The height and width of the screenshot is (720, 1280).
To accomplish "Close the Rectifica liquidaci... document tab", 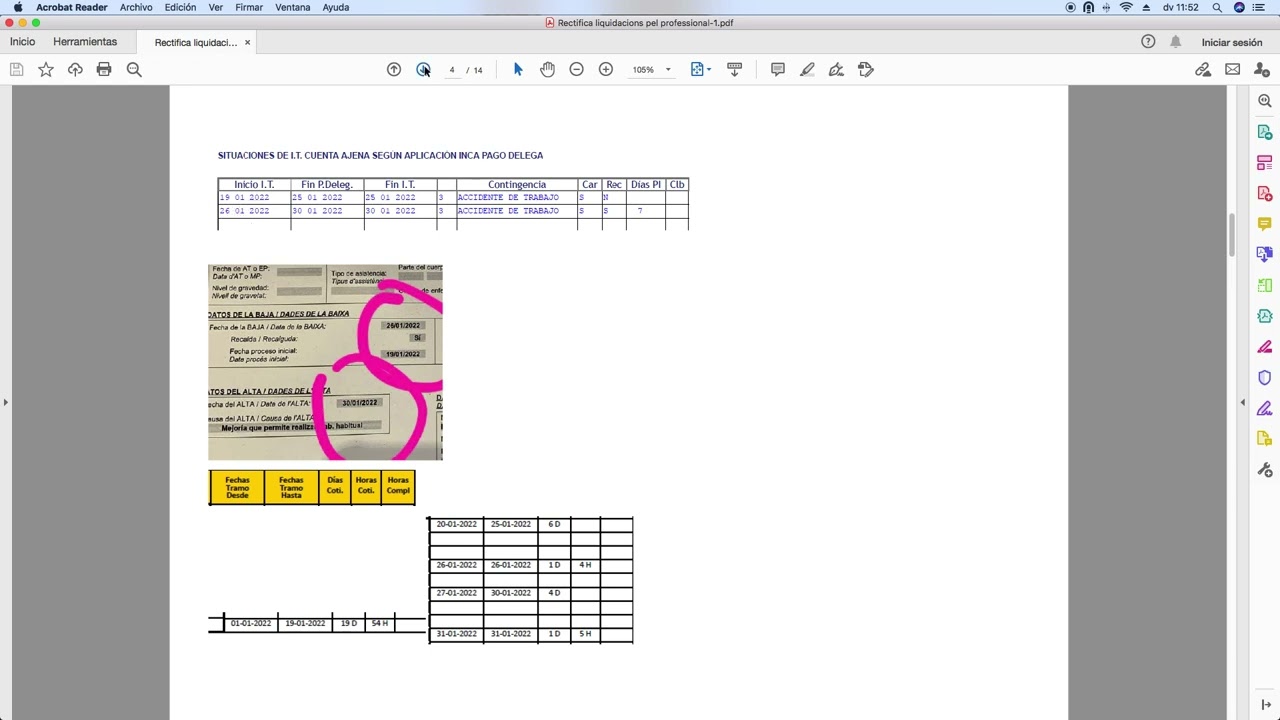I will coord(247,42).
